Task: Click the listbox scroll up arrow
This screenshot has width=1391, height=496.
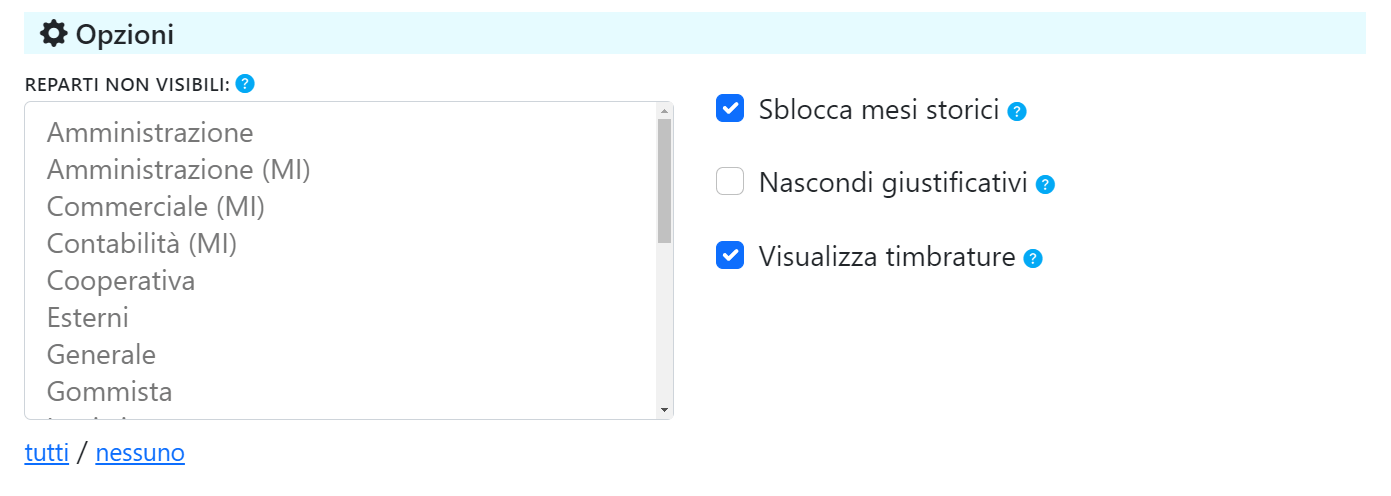Action: [664, 110]
